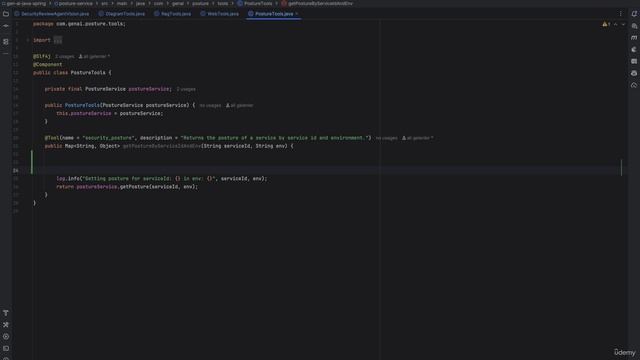Viewport: 640px width, 360px height.
Task: Click the 'return postureService.getPosture' line
Action: pos(127,187)
